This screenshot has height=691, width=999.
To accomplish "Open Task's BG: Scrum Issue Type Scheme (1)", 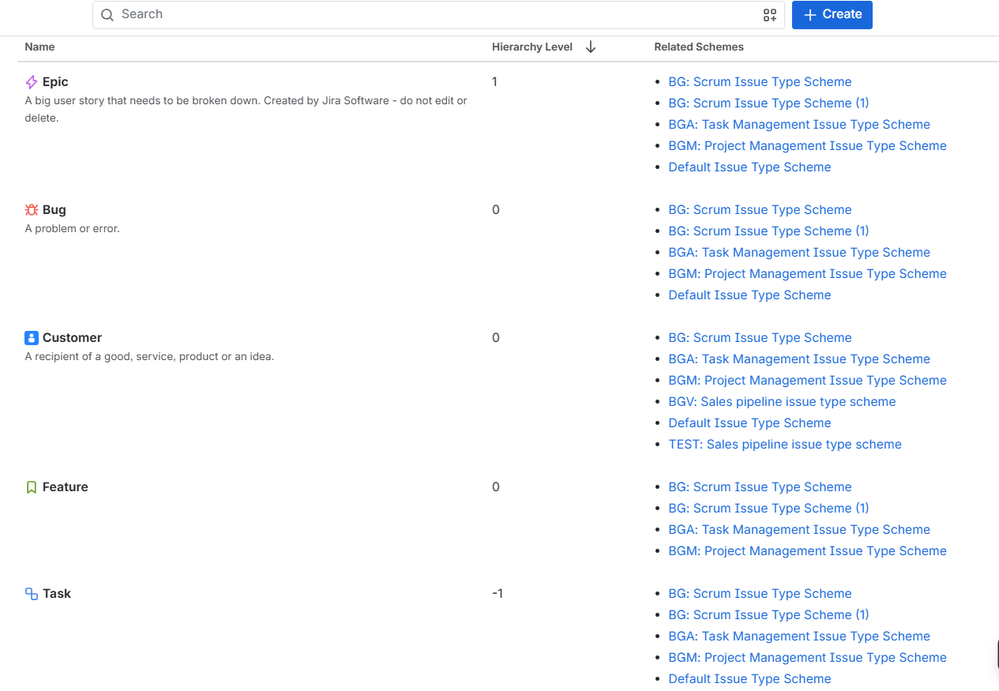I will [768, 615].
